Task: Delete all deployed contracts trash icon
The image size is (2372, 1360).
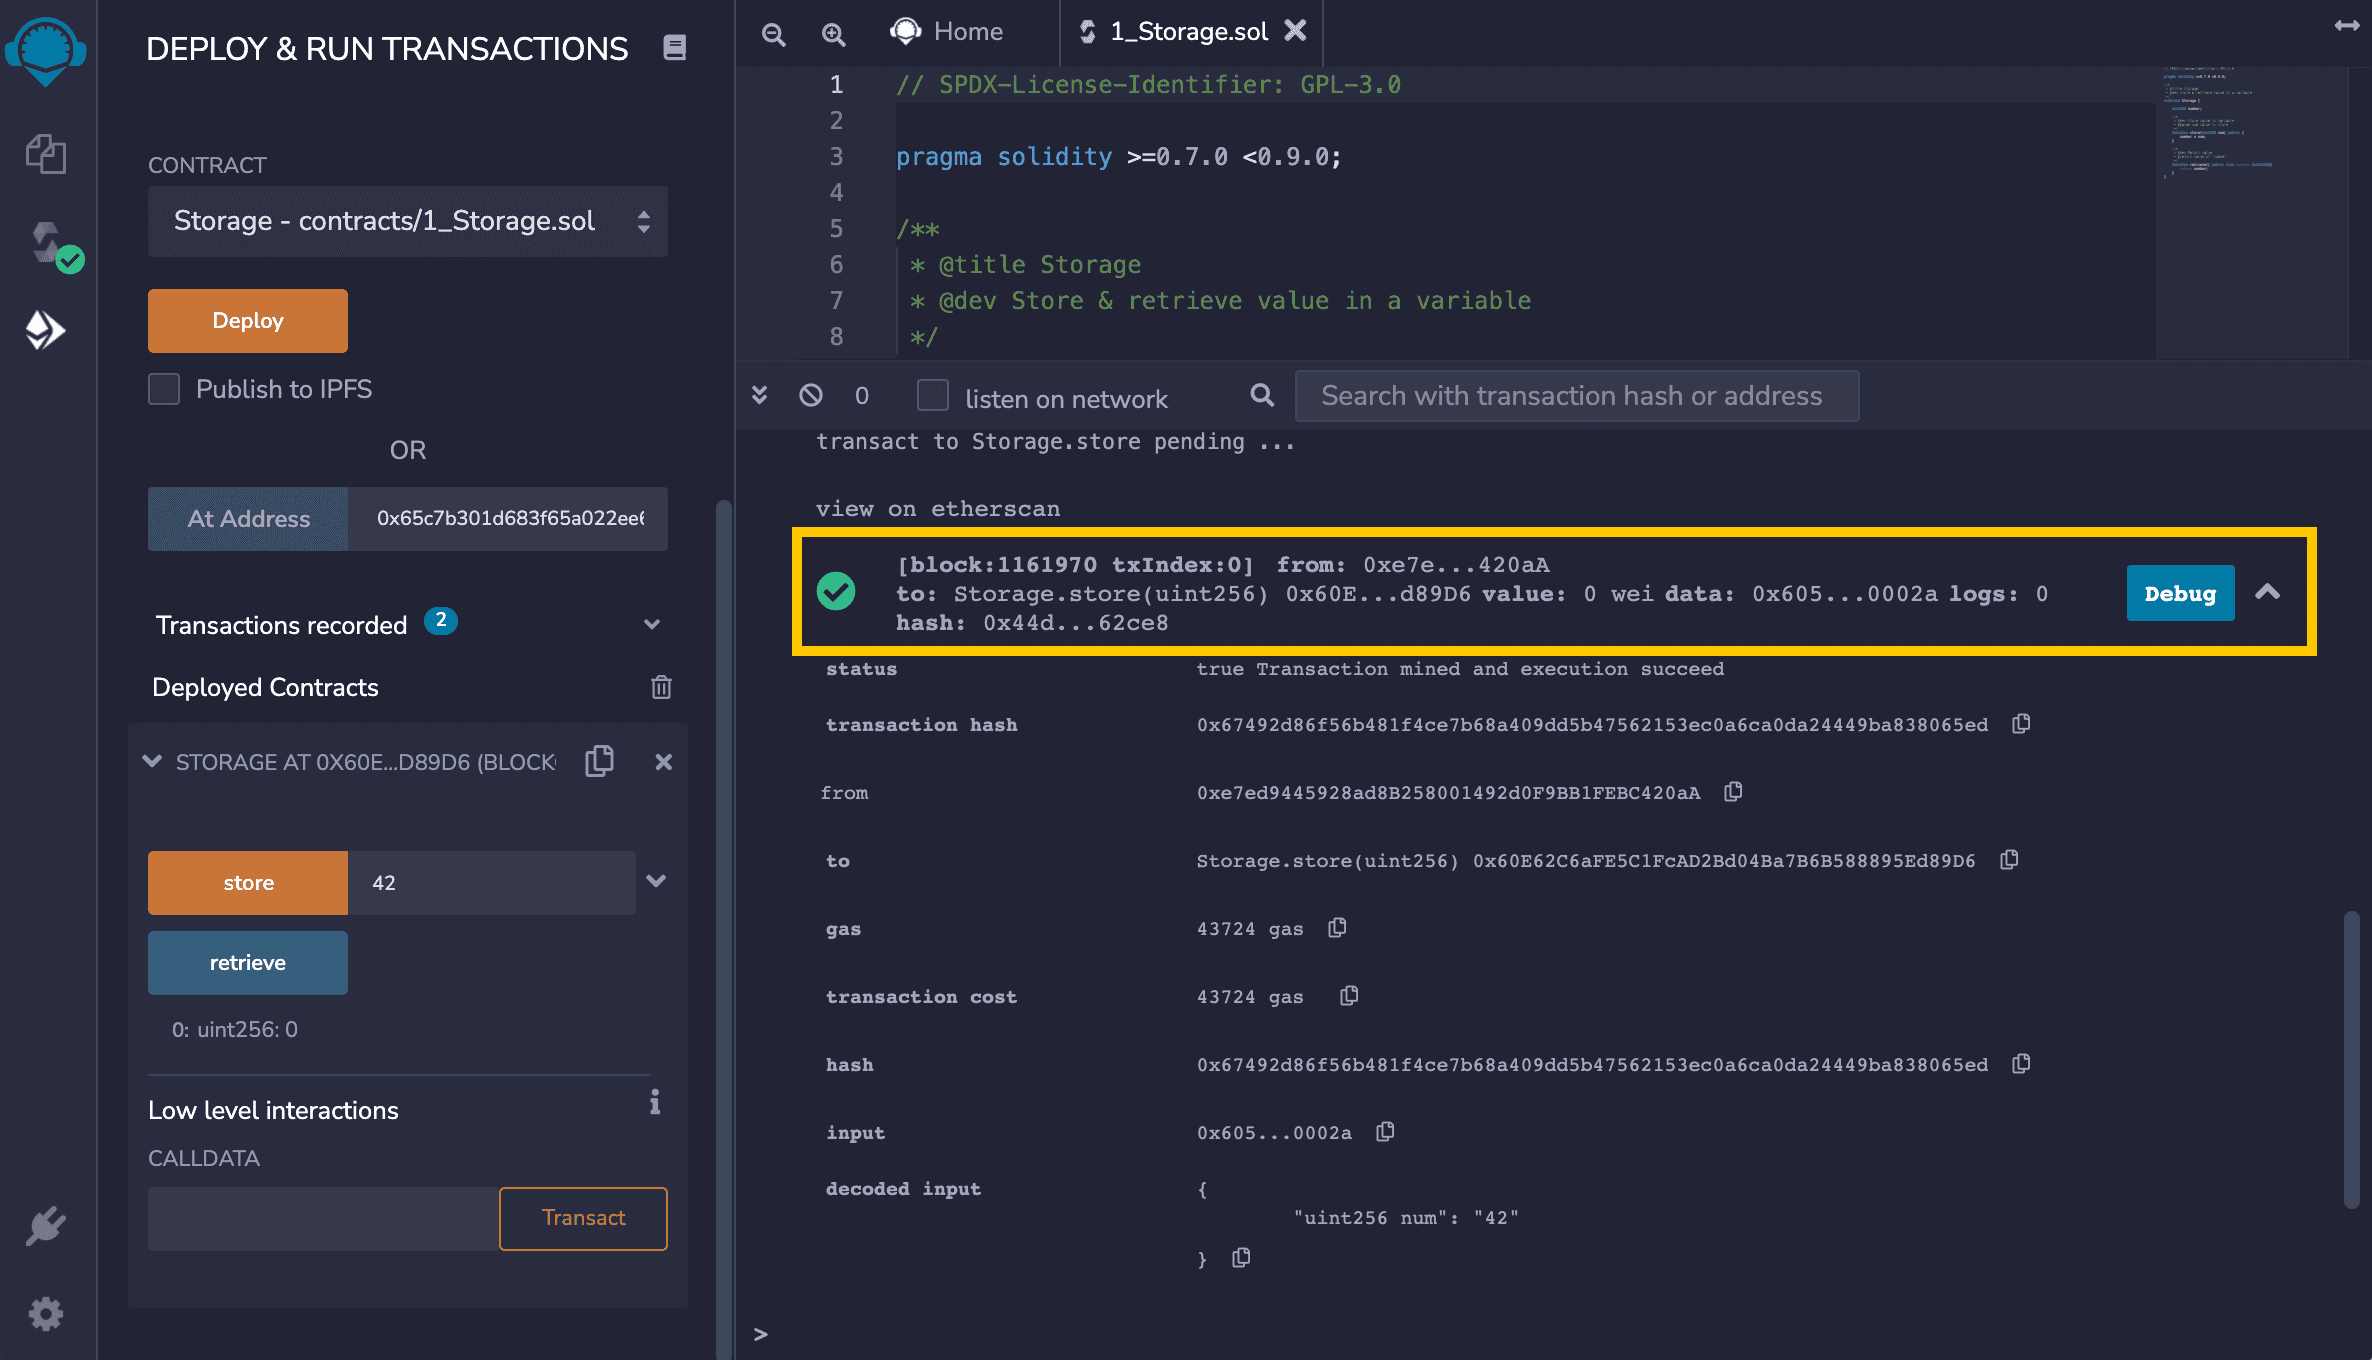Action: coord(661,687)
